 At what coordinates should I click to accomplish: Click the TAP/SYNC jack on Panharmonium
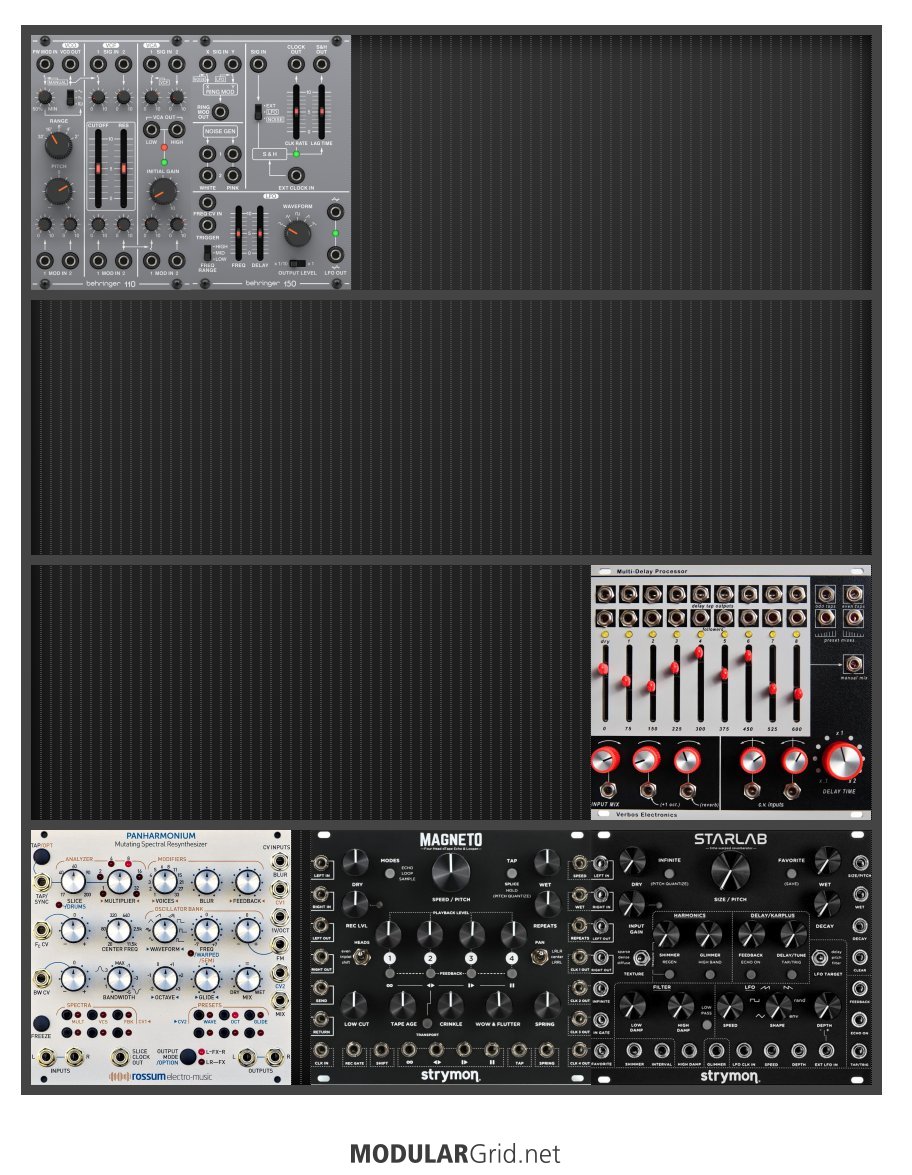pos(42,882)
